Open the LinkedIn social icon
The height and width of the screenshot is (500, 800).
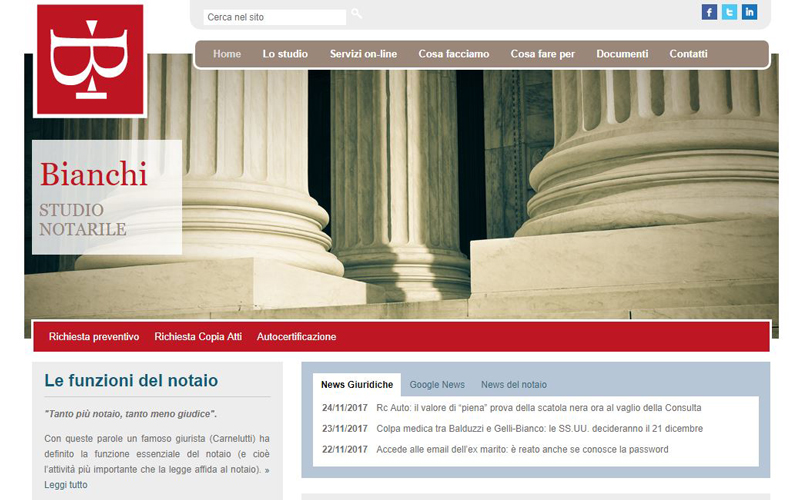(x=749, y=12)
